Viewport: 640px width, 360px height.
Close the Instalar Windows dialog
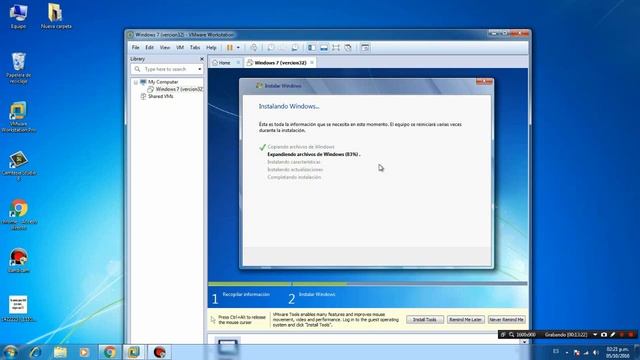(484, 82)
